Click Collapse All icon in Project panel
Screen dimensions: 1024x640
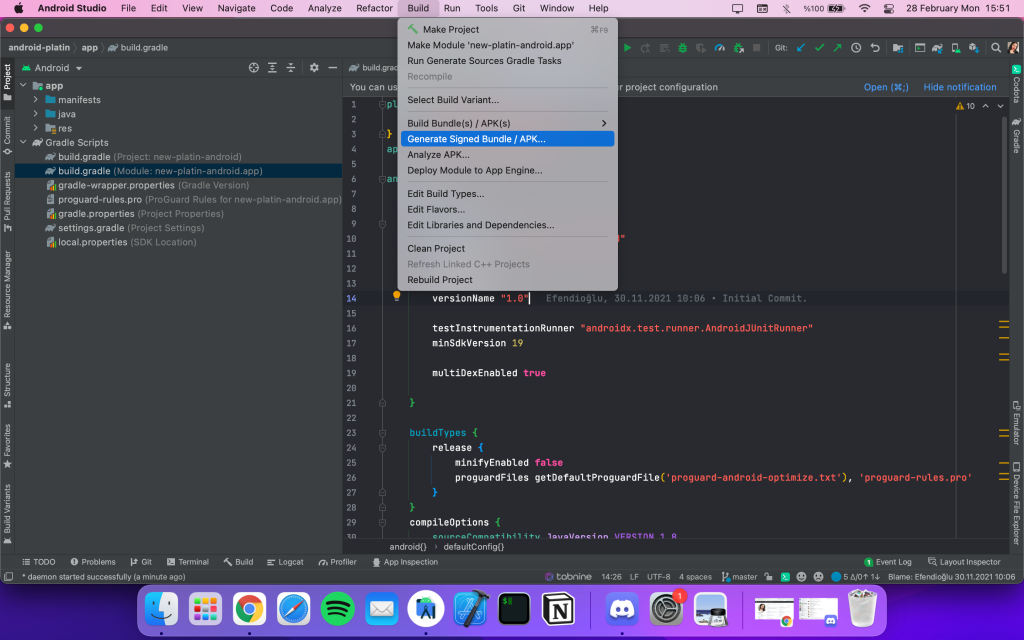click(291, 68)
